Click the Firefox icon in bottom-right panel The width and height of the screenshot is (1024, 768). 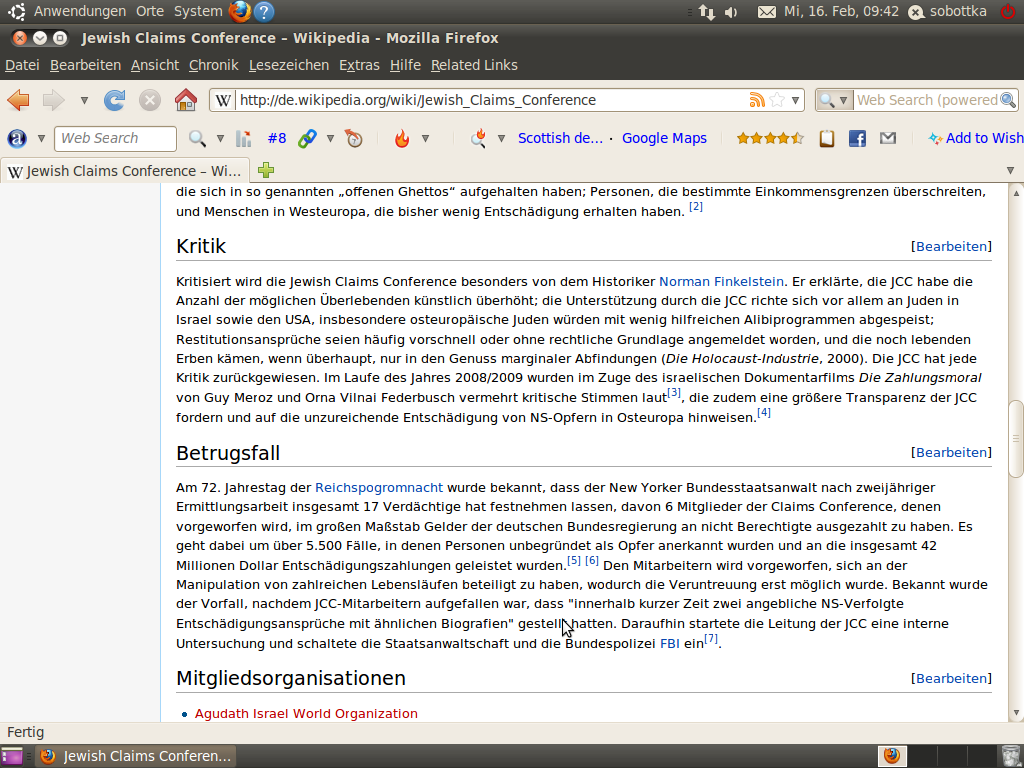click(x=891, y=756)
